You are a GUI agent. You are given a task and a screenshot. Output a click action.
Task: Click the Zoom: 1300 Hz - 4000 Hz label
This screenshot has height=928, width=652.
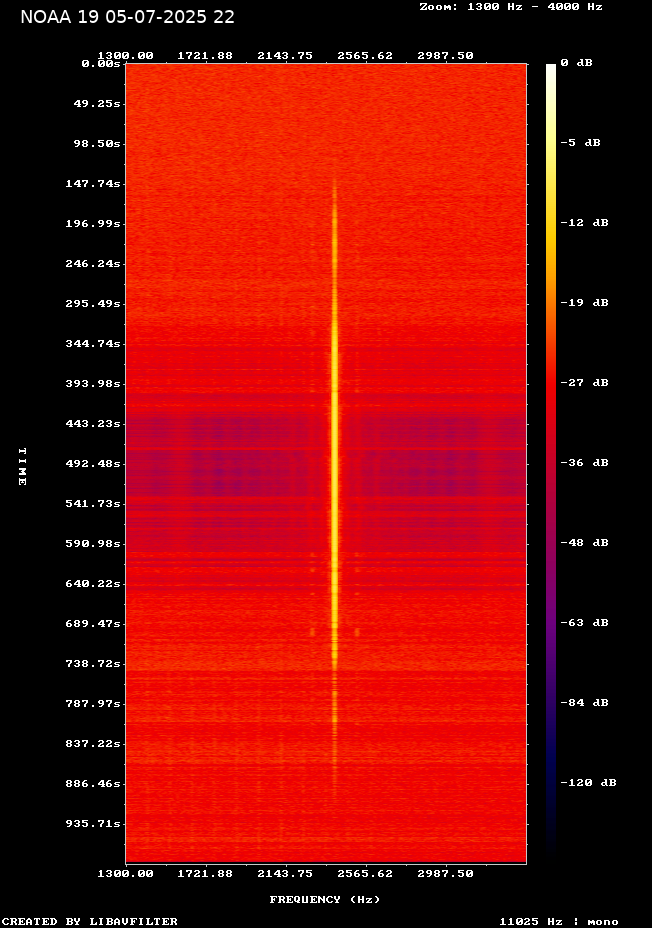click(x=510, y=6)
